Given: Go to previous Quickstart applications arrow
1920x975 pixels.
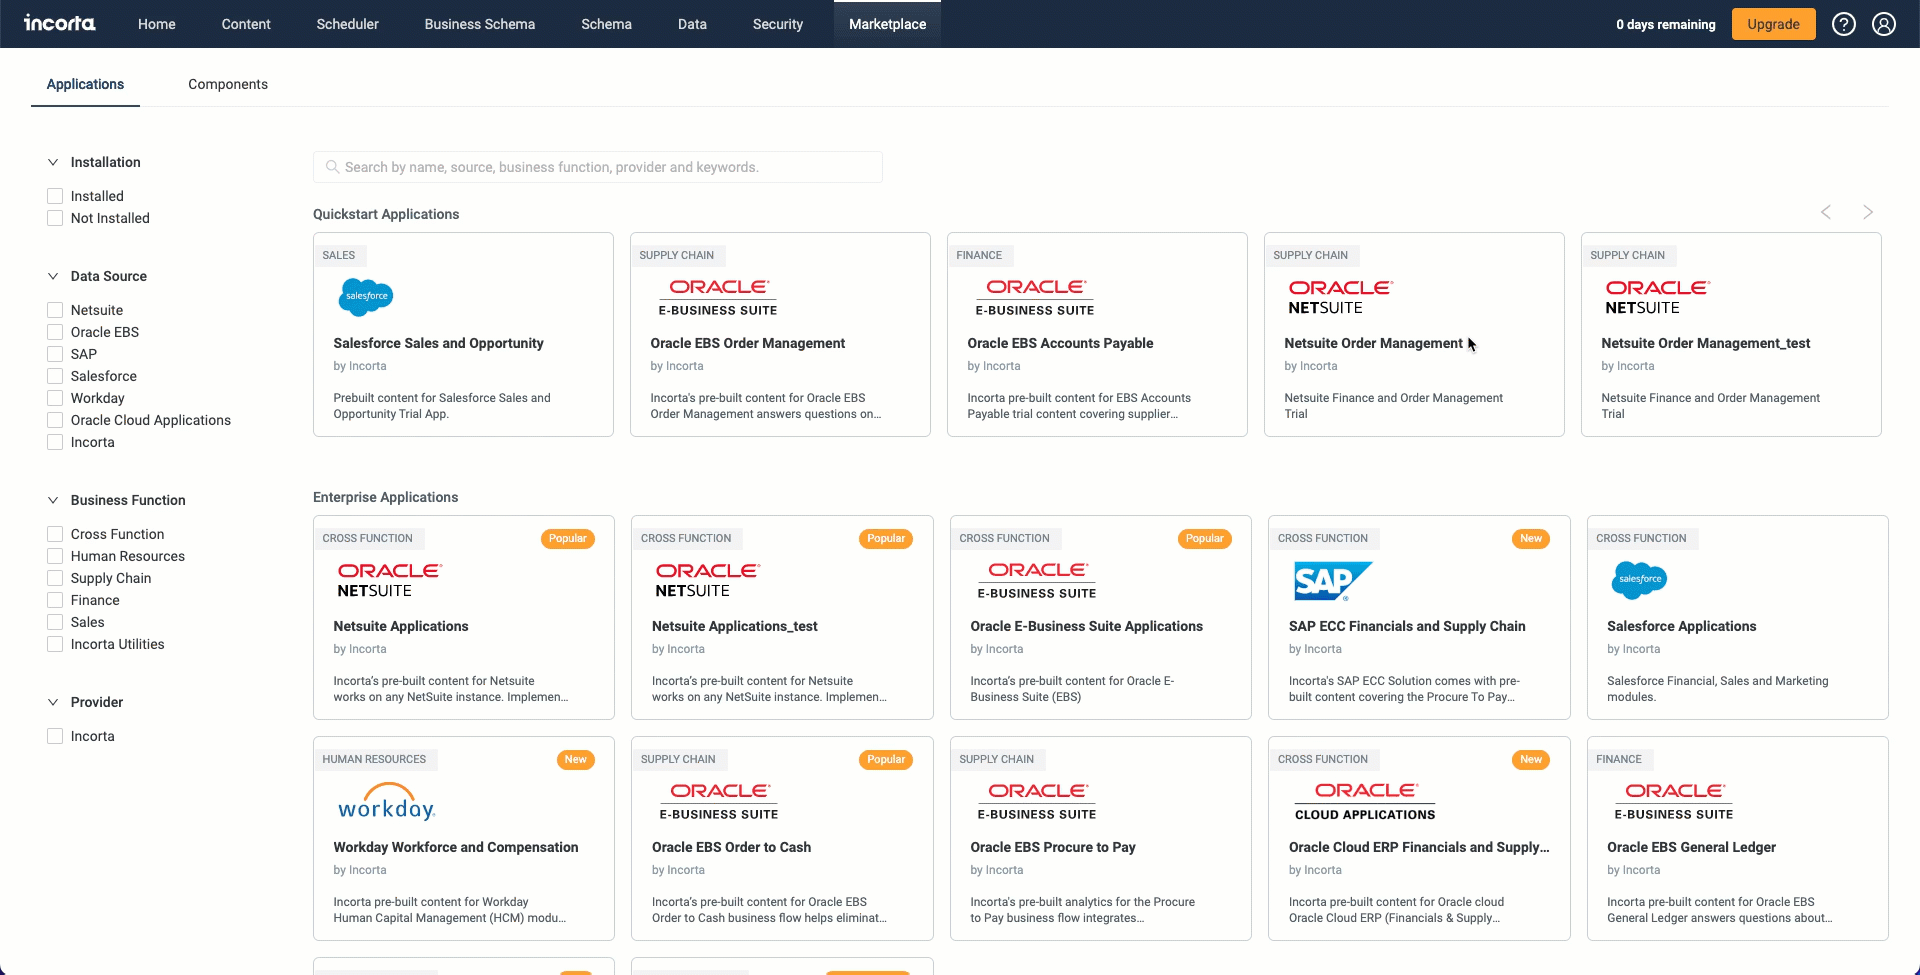Looking at the screenshot, I should [1826, 212].
